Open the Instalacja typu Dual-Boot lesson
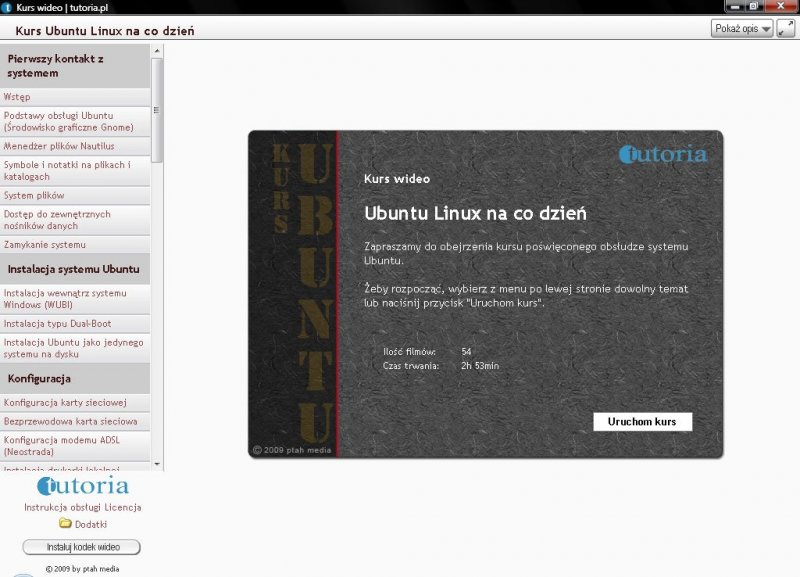The height and width of the screenshot is (577, 800). pyautogui.click(x=57, y=323)
